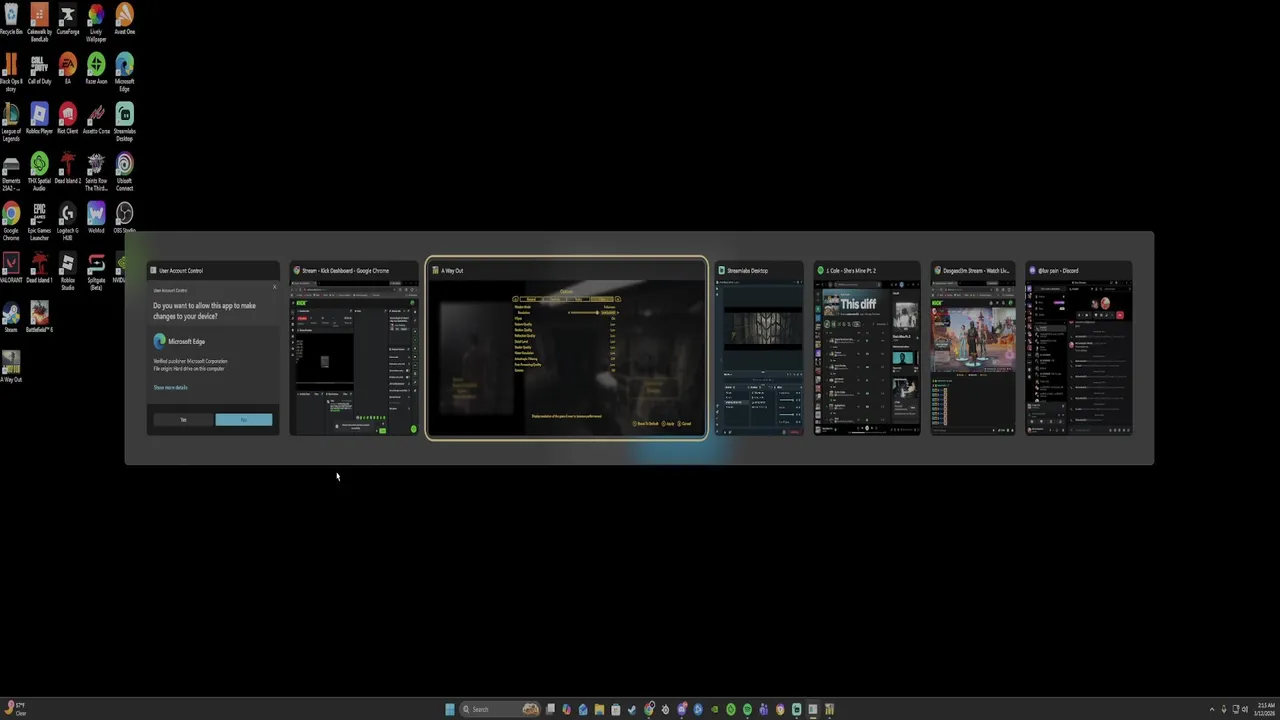This screenshot has height=720, width=1280.
Task: Select Call of Duty desktop shortcut
Action: coord(39,70)
